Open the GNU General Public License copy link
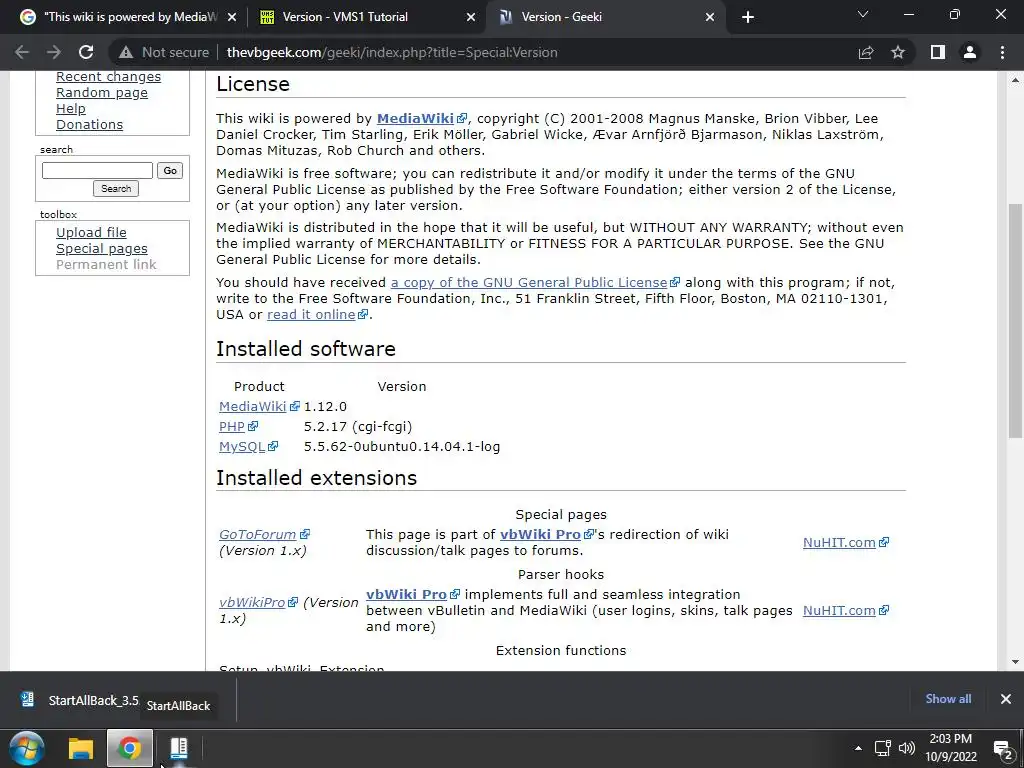 (529, 282)
